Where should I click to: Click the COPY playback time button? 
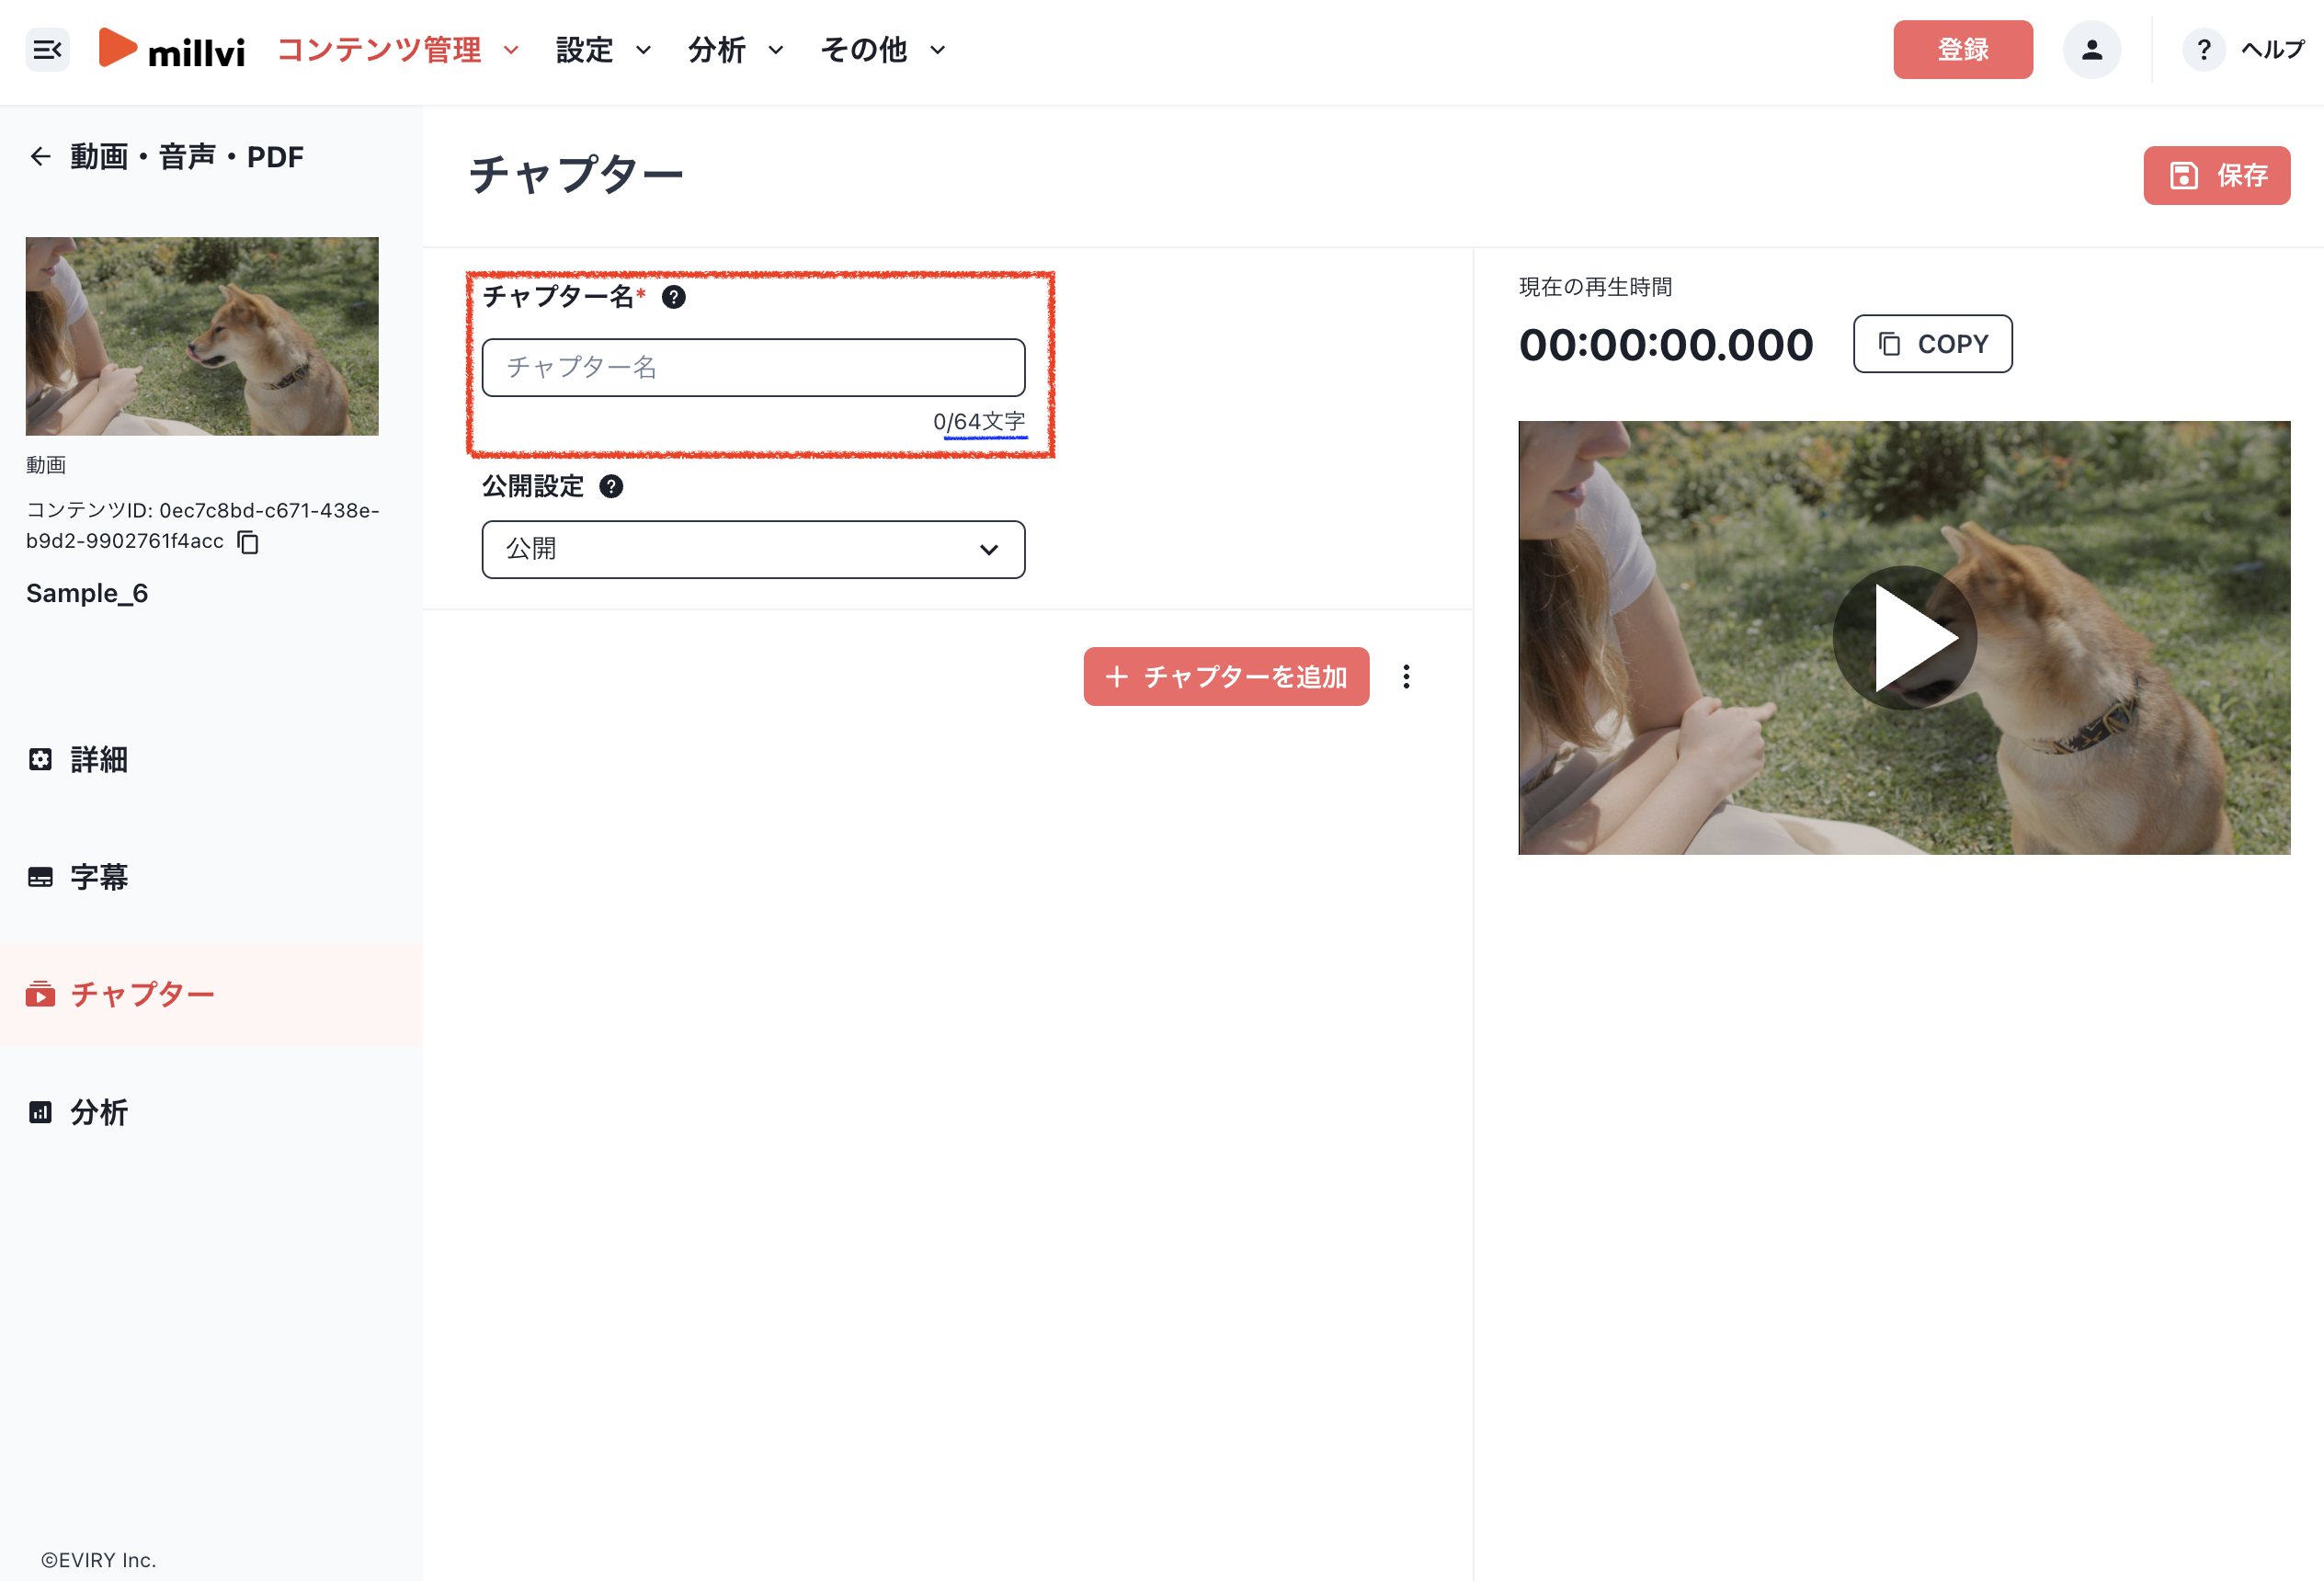click(x=1932, y=344)
